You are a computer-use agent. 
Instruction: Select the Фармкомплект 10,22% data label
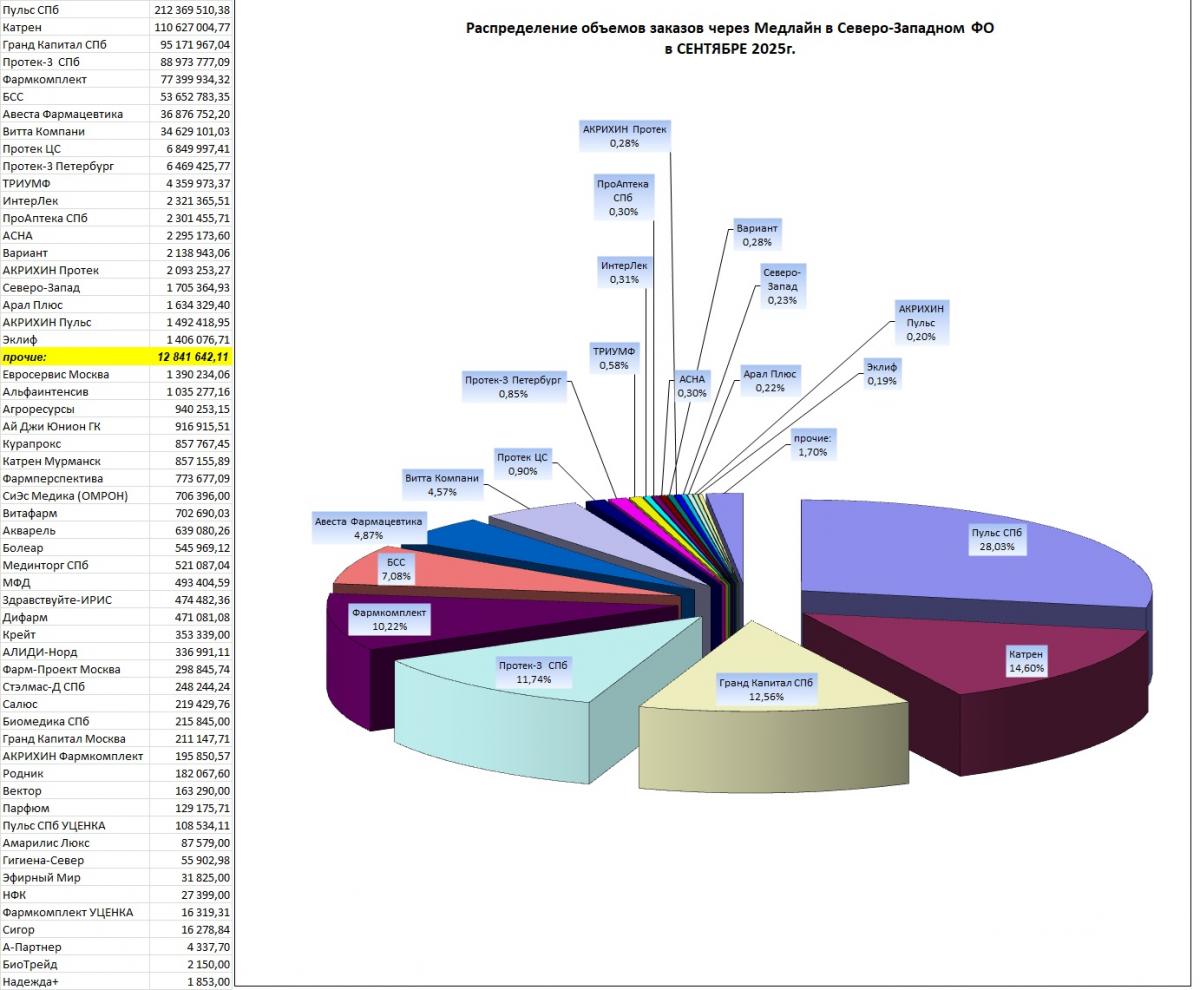(x=388, y=620)
